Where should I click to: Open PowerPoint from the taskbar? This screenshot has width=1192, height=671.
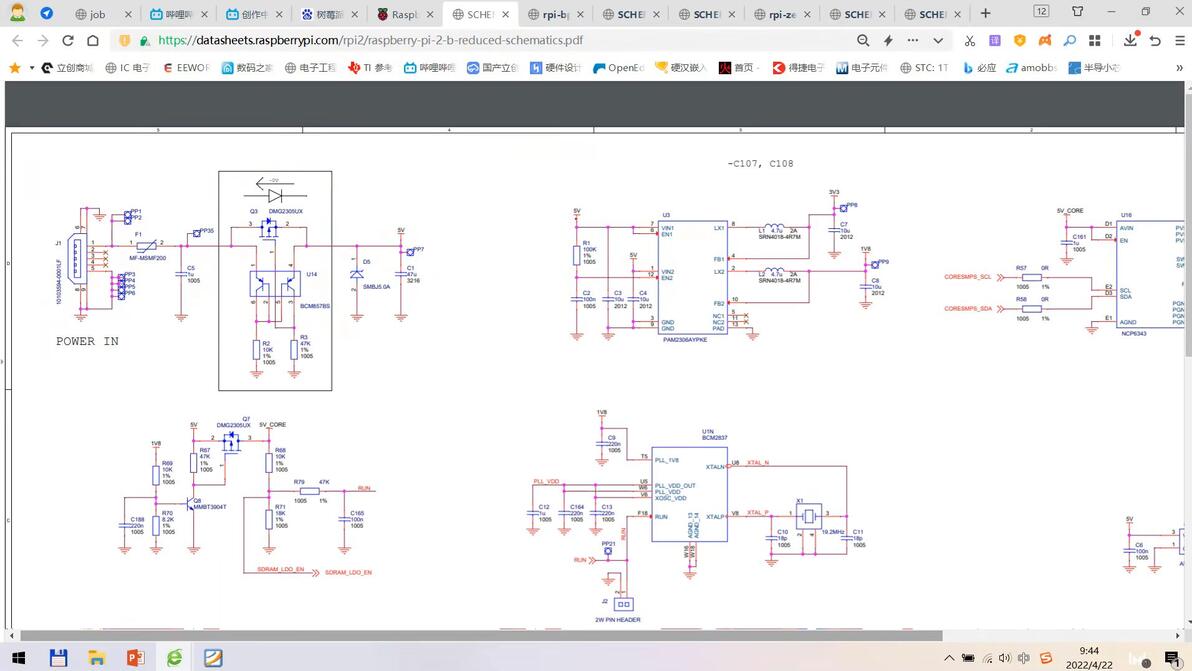tap(136, 657)
